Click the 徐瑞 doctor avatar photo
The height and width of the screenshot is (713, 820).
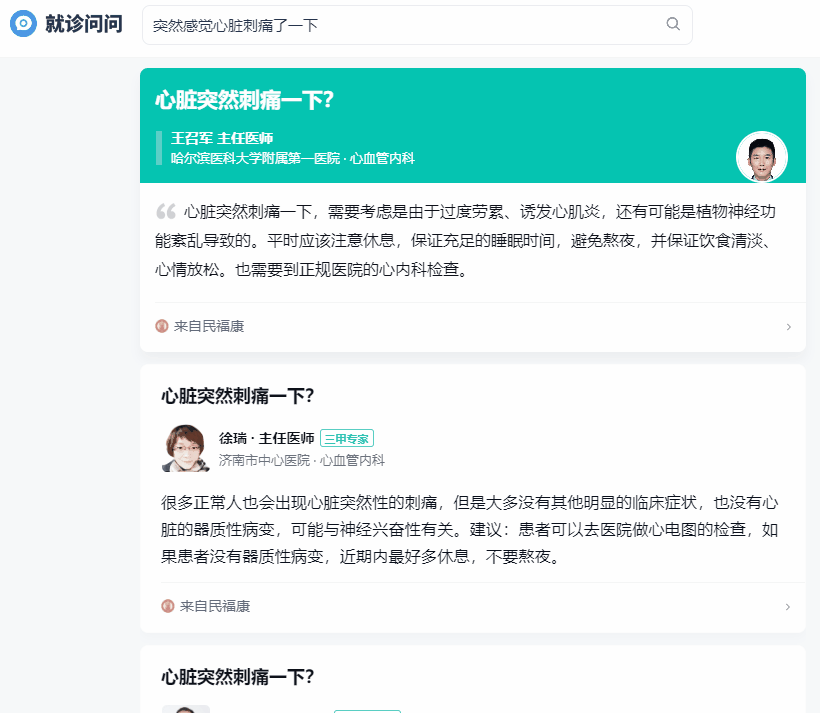pos(186,449)
